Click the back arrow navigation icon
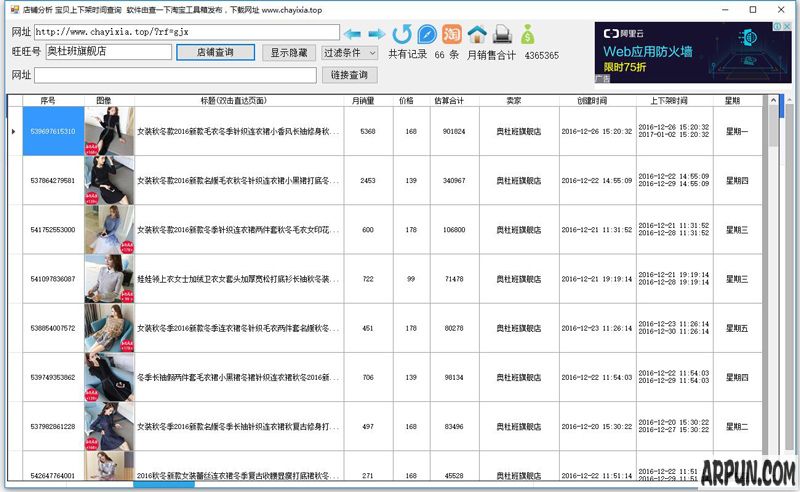The width and height of the screenshot is (800, 492). coord(352,33)
